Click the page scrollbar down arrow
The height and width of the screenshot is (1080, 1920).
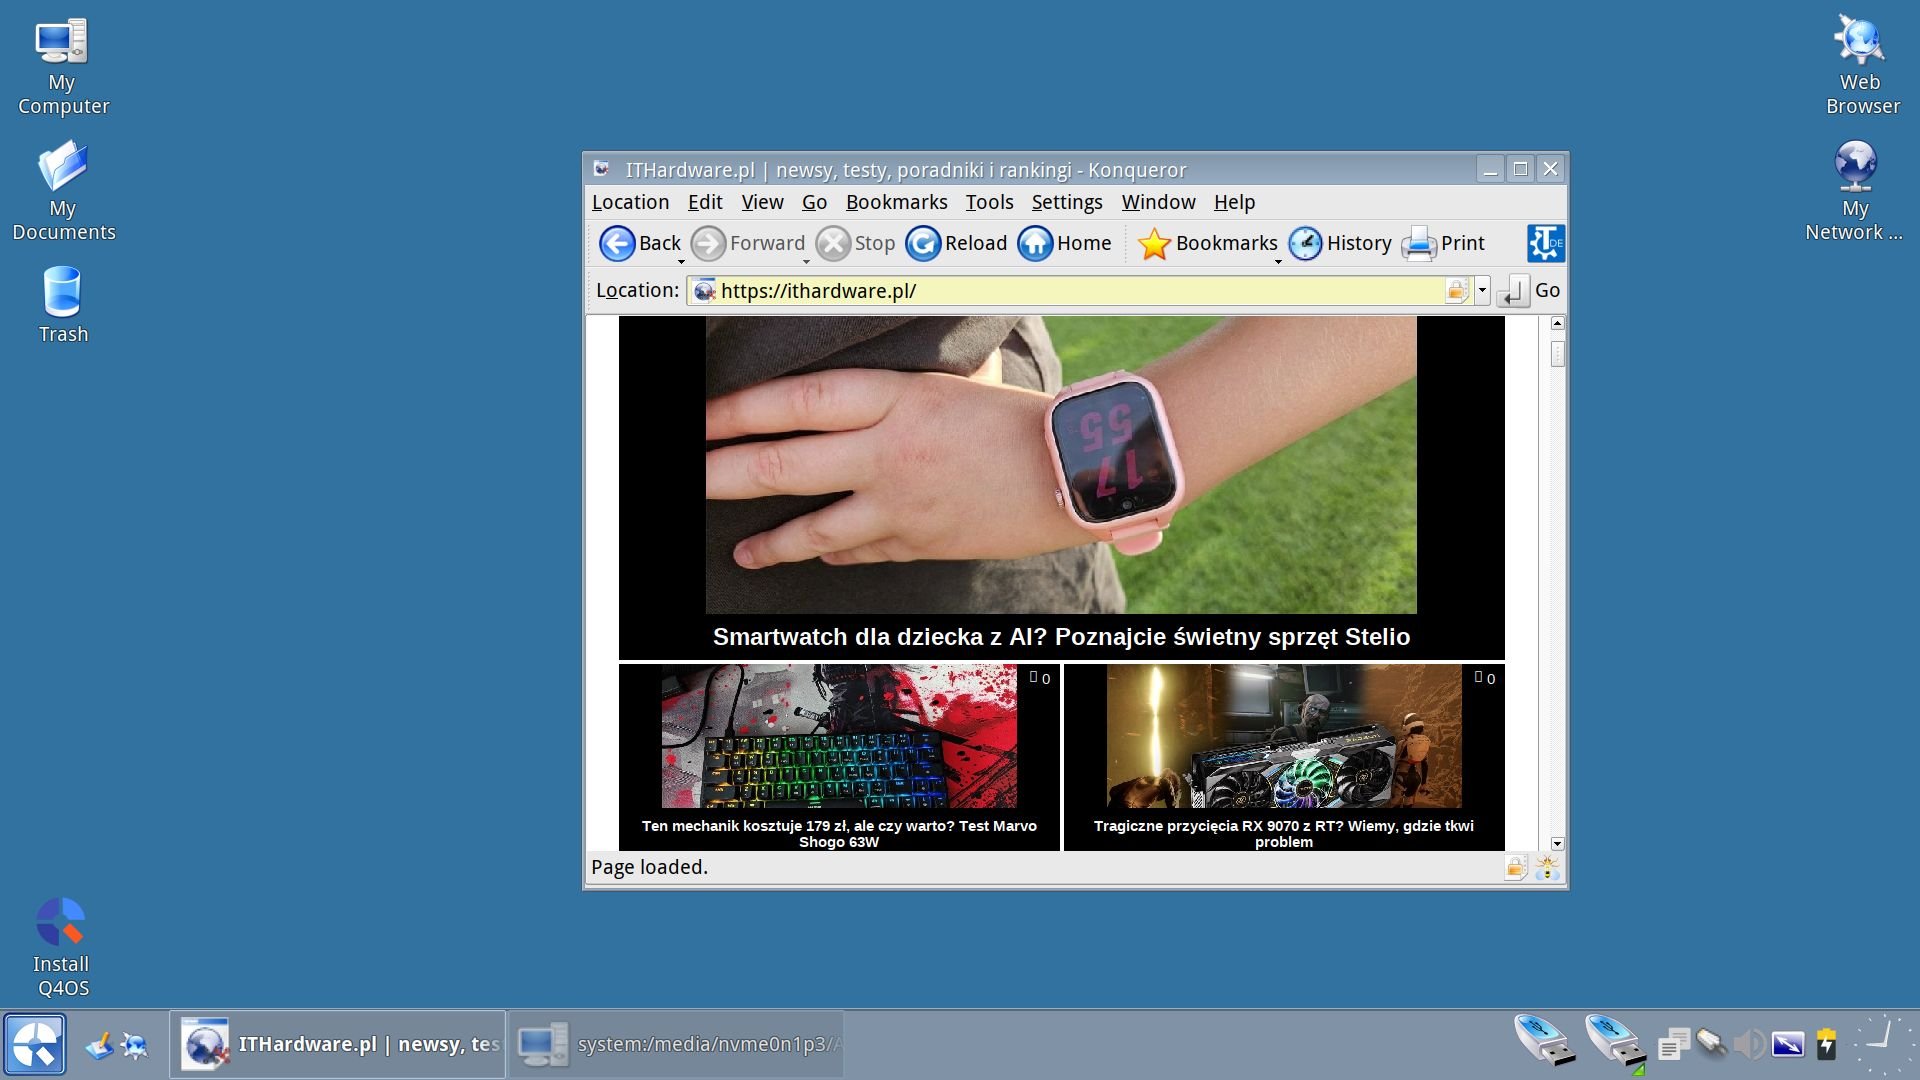tap(1557, 844)
